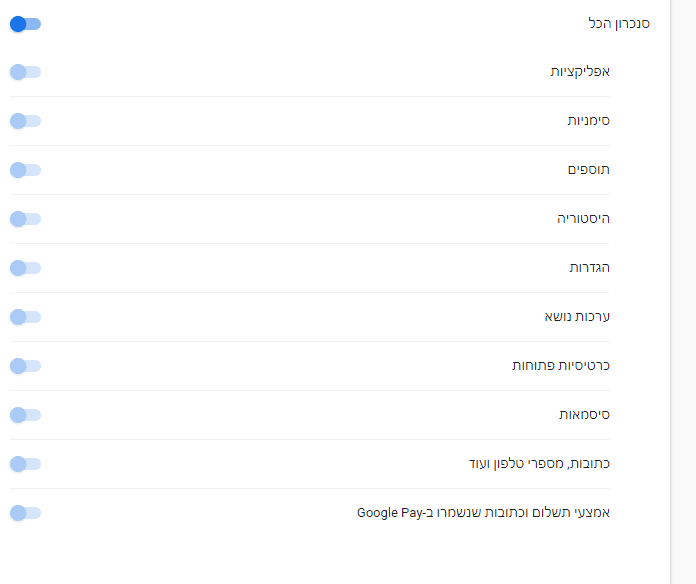
Task: Click the 'סימניות' row label
Action: (589, 121)
